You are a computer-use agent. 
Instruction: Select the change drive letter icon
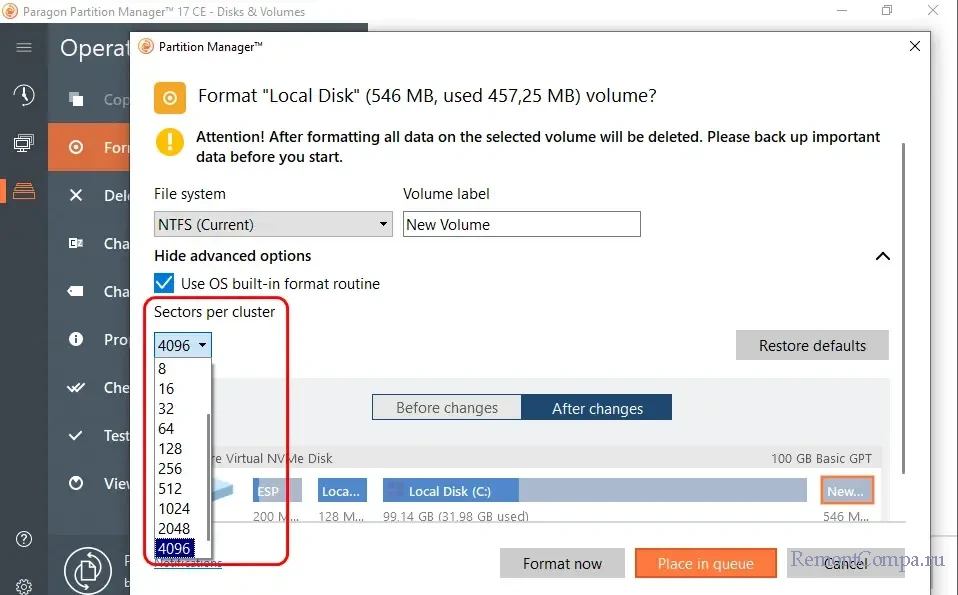point(76,243)
